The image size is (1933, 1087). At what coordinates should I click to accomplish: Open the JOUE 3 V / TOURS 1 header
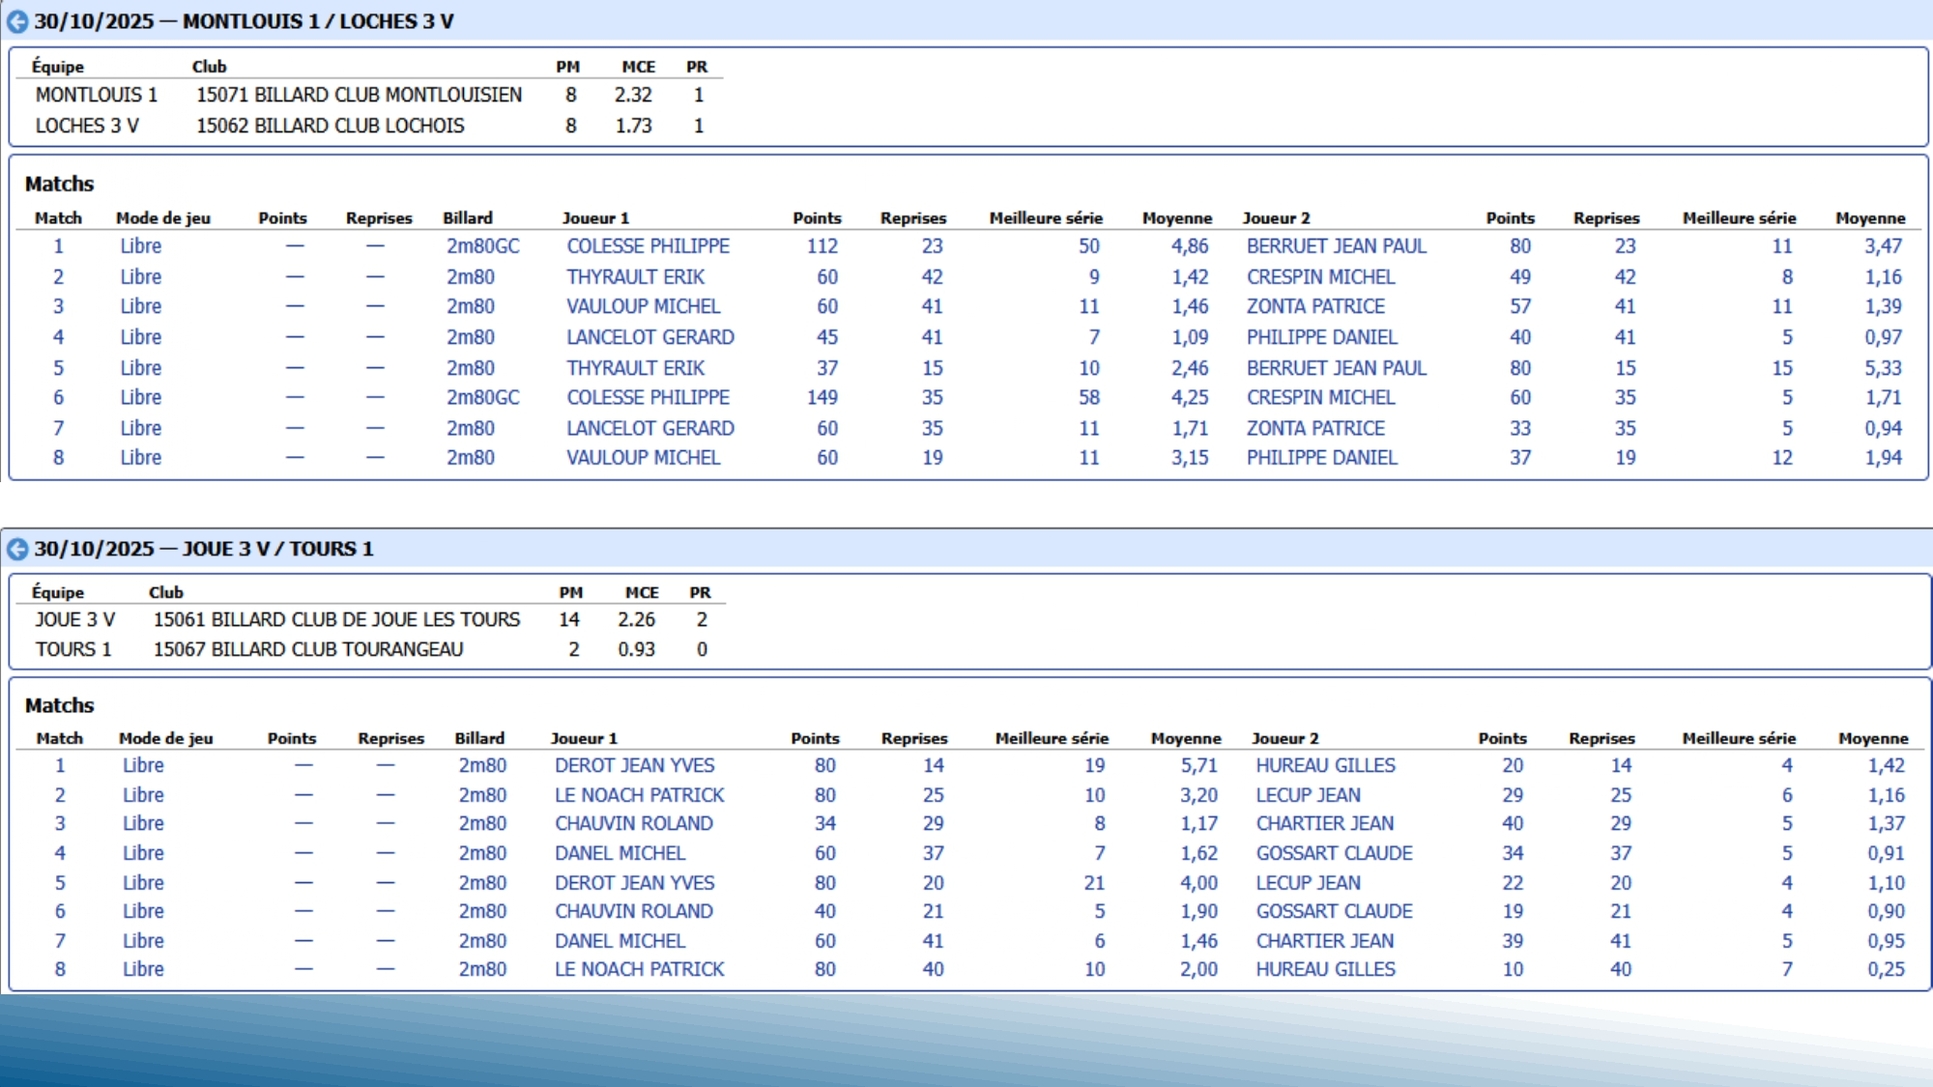coord(203,548)
